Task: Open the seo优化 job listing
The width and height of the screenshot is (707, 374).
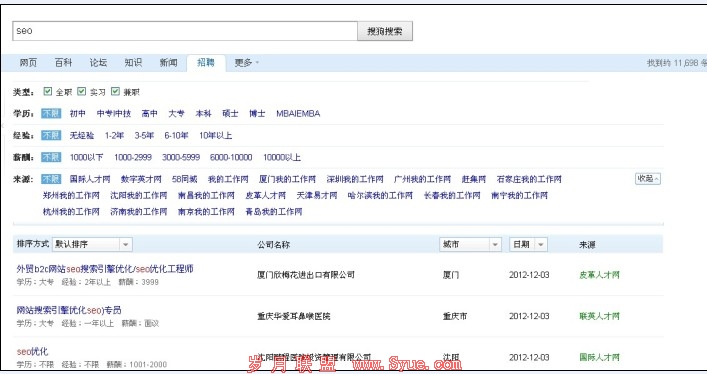Action: tap(32, 351)
